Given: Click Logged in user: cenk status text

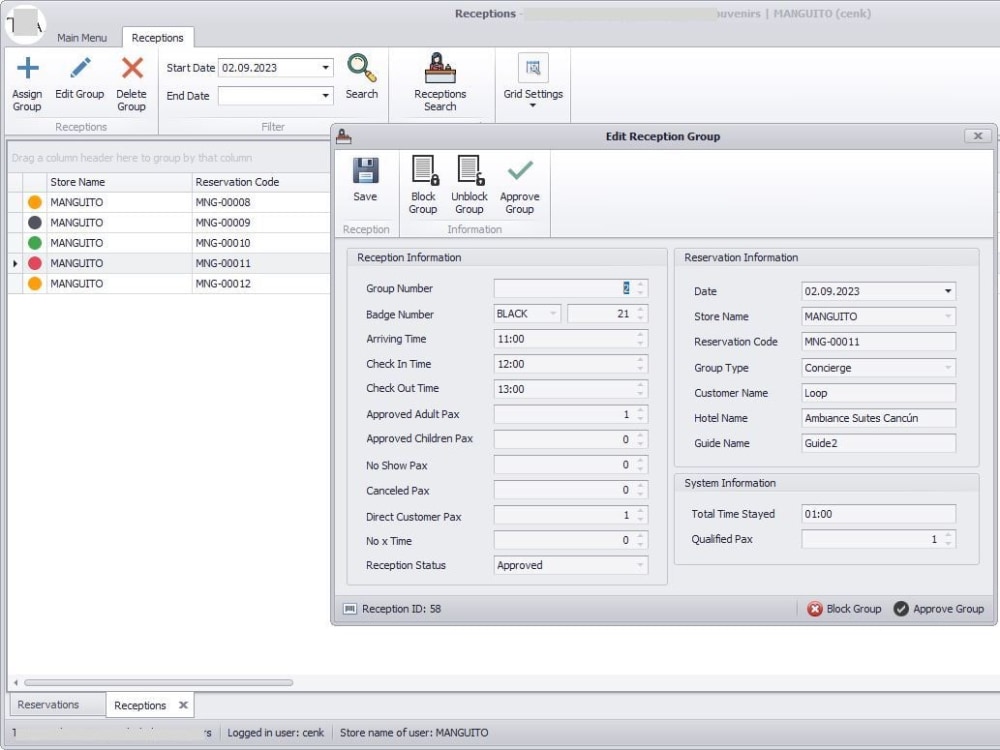Looking at the screenshot, I should coord(276,733).
